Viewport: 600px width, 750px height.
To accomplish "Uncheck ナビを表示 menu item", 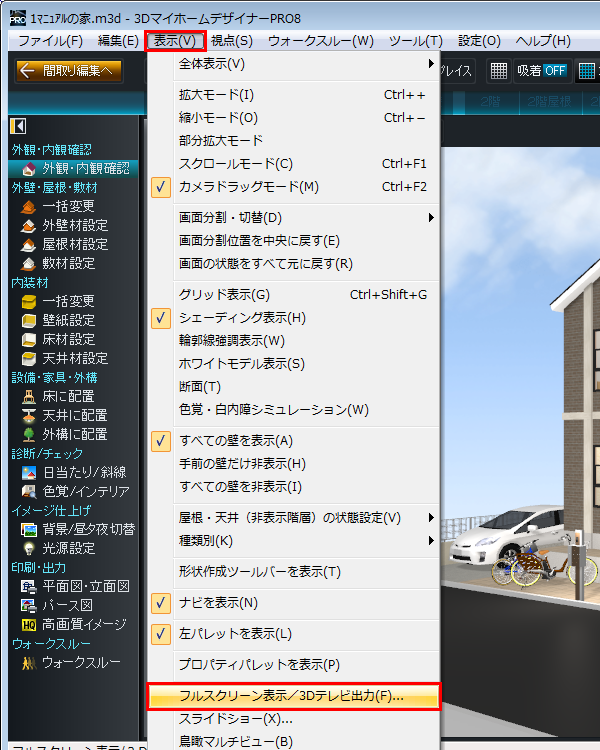I will point(217,602).
